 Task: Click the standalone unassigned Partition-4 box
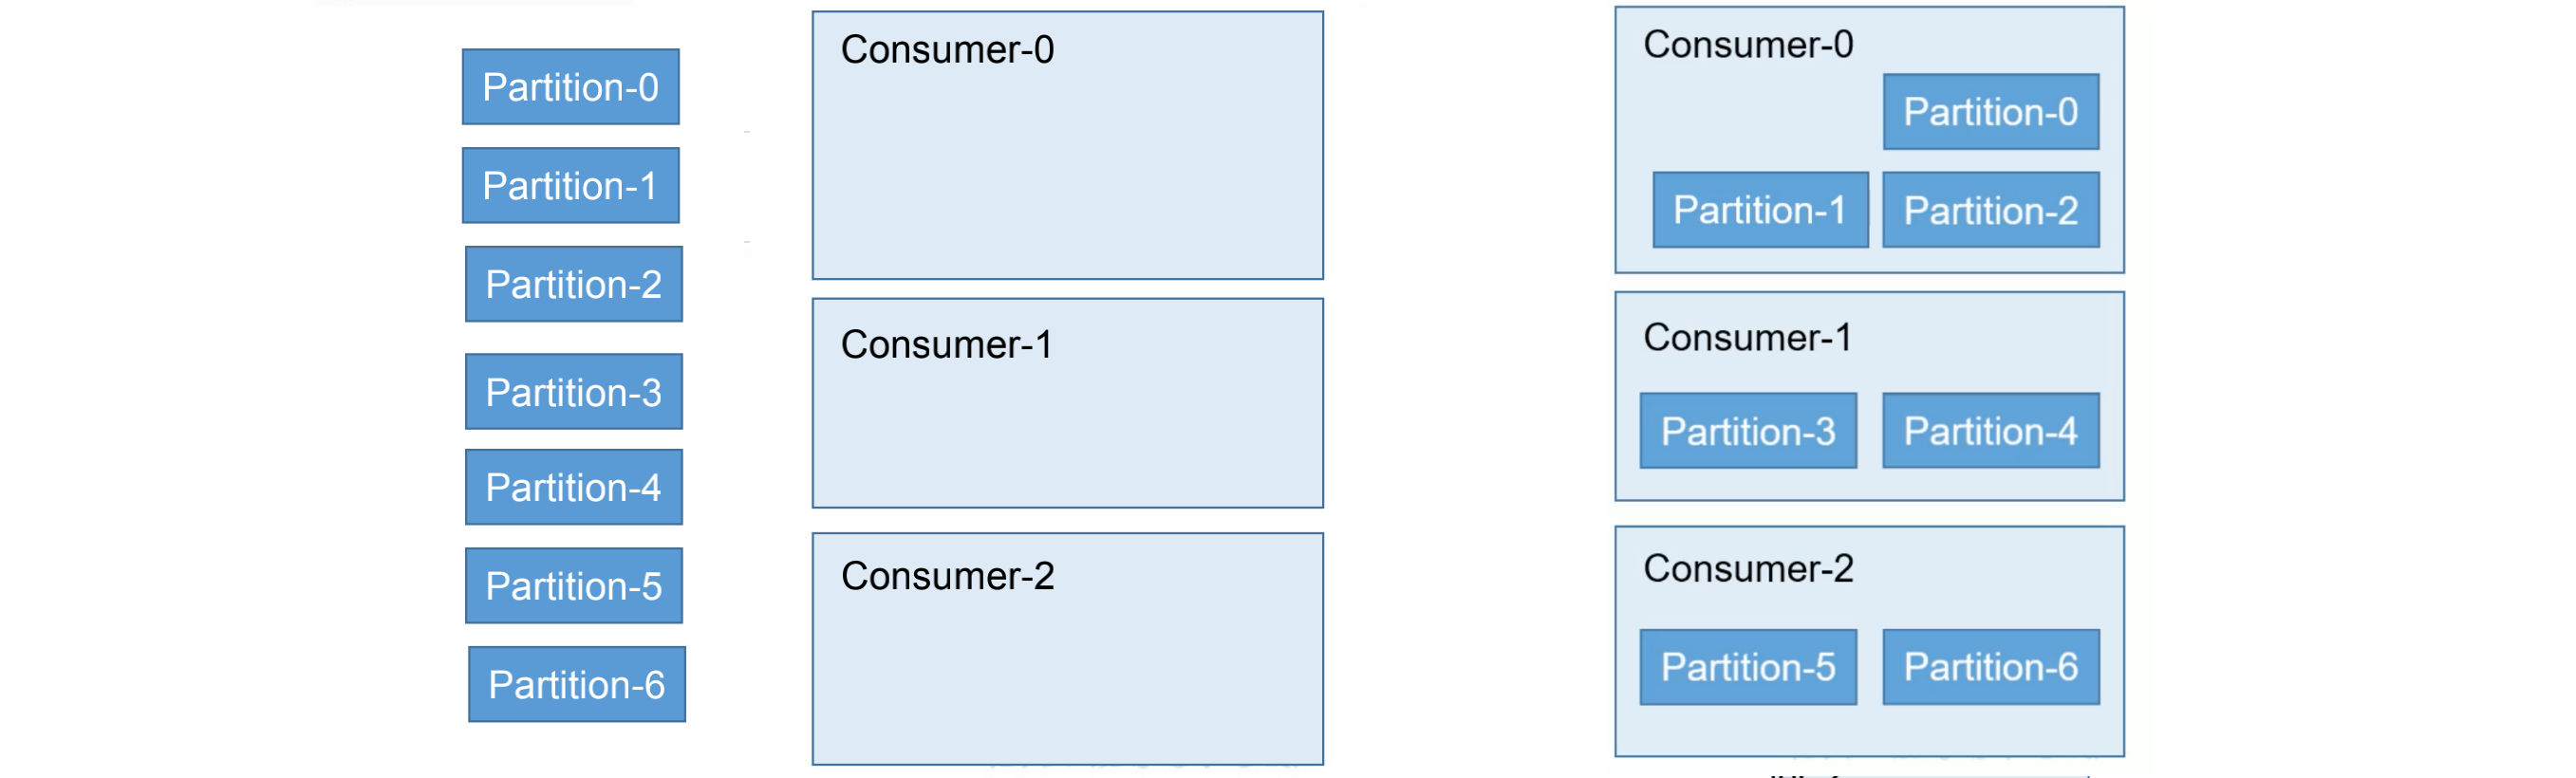(573, 487)
